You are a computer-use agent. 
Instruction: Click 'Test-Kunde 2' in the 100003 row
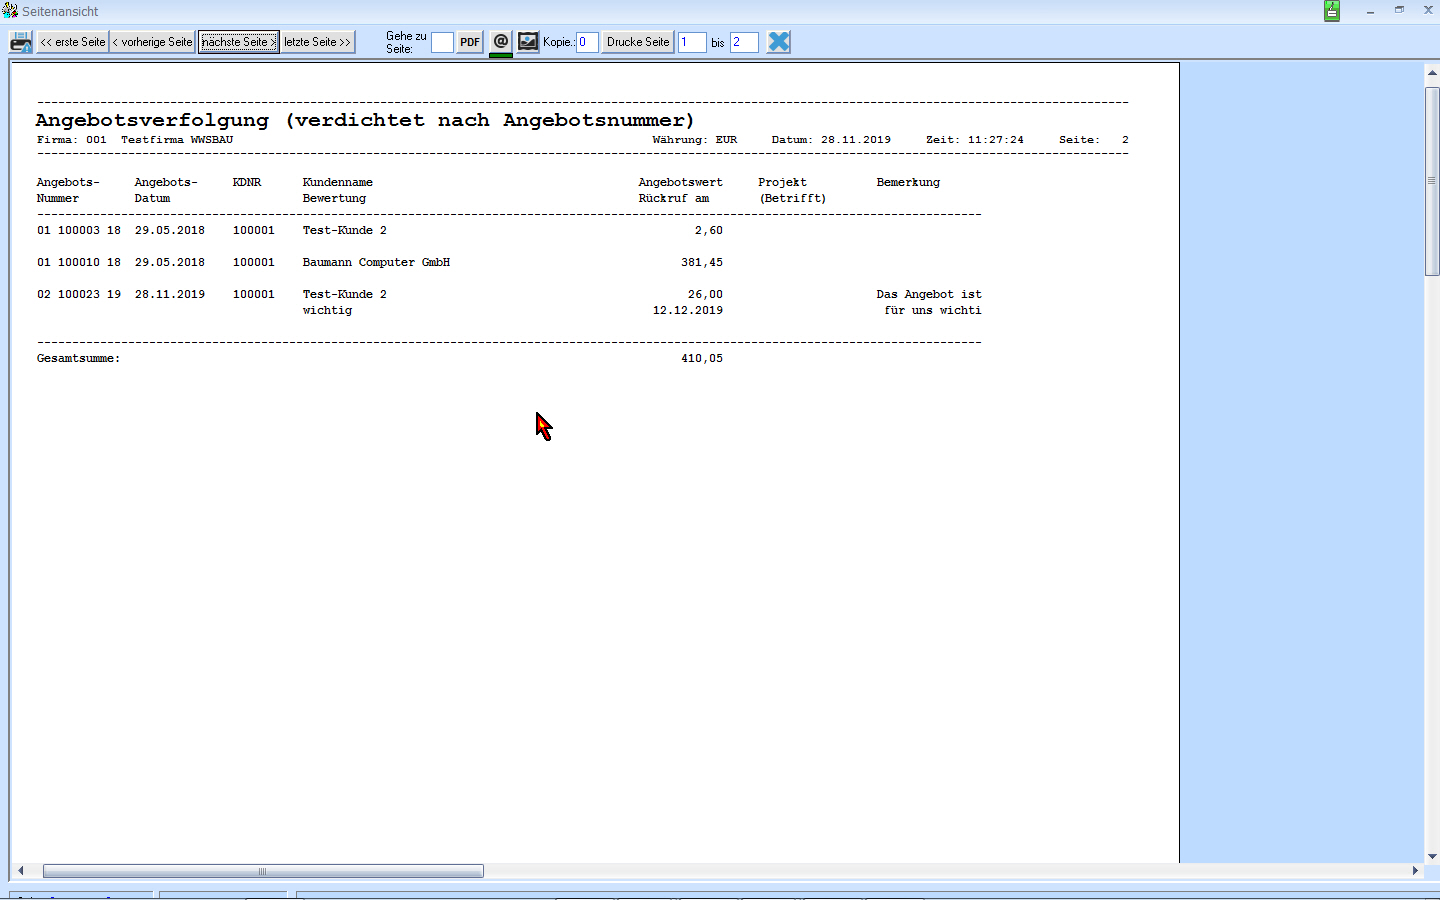(345, 230)
